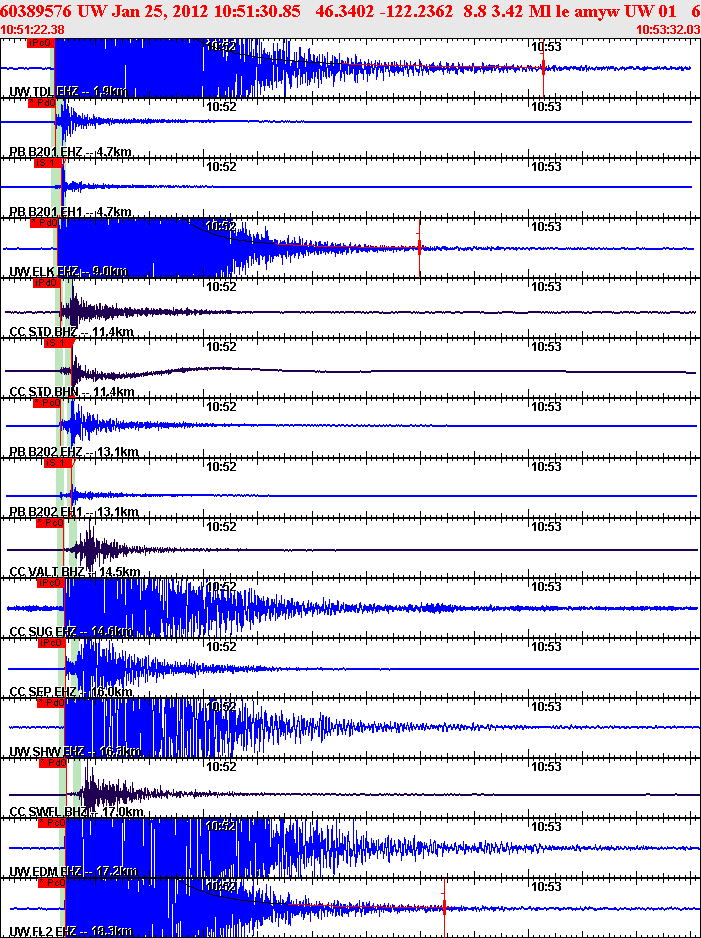Select the iS 1 pick flag on CC STD BHN
The height and width of the screenshot is (938, 701).
[59, 343]
